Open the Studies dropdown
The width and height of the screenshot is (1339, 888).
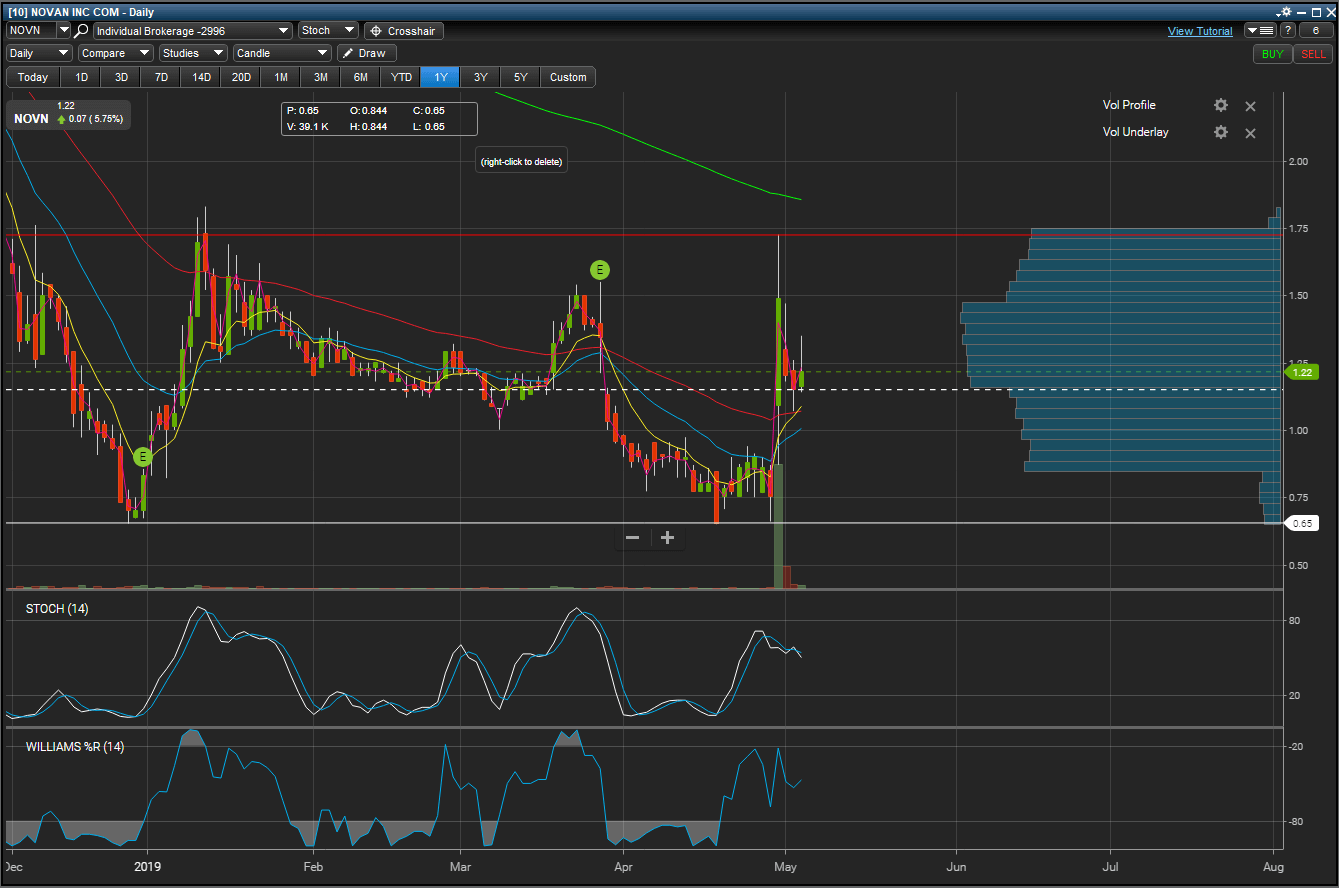(x=193, y=53)
